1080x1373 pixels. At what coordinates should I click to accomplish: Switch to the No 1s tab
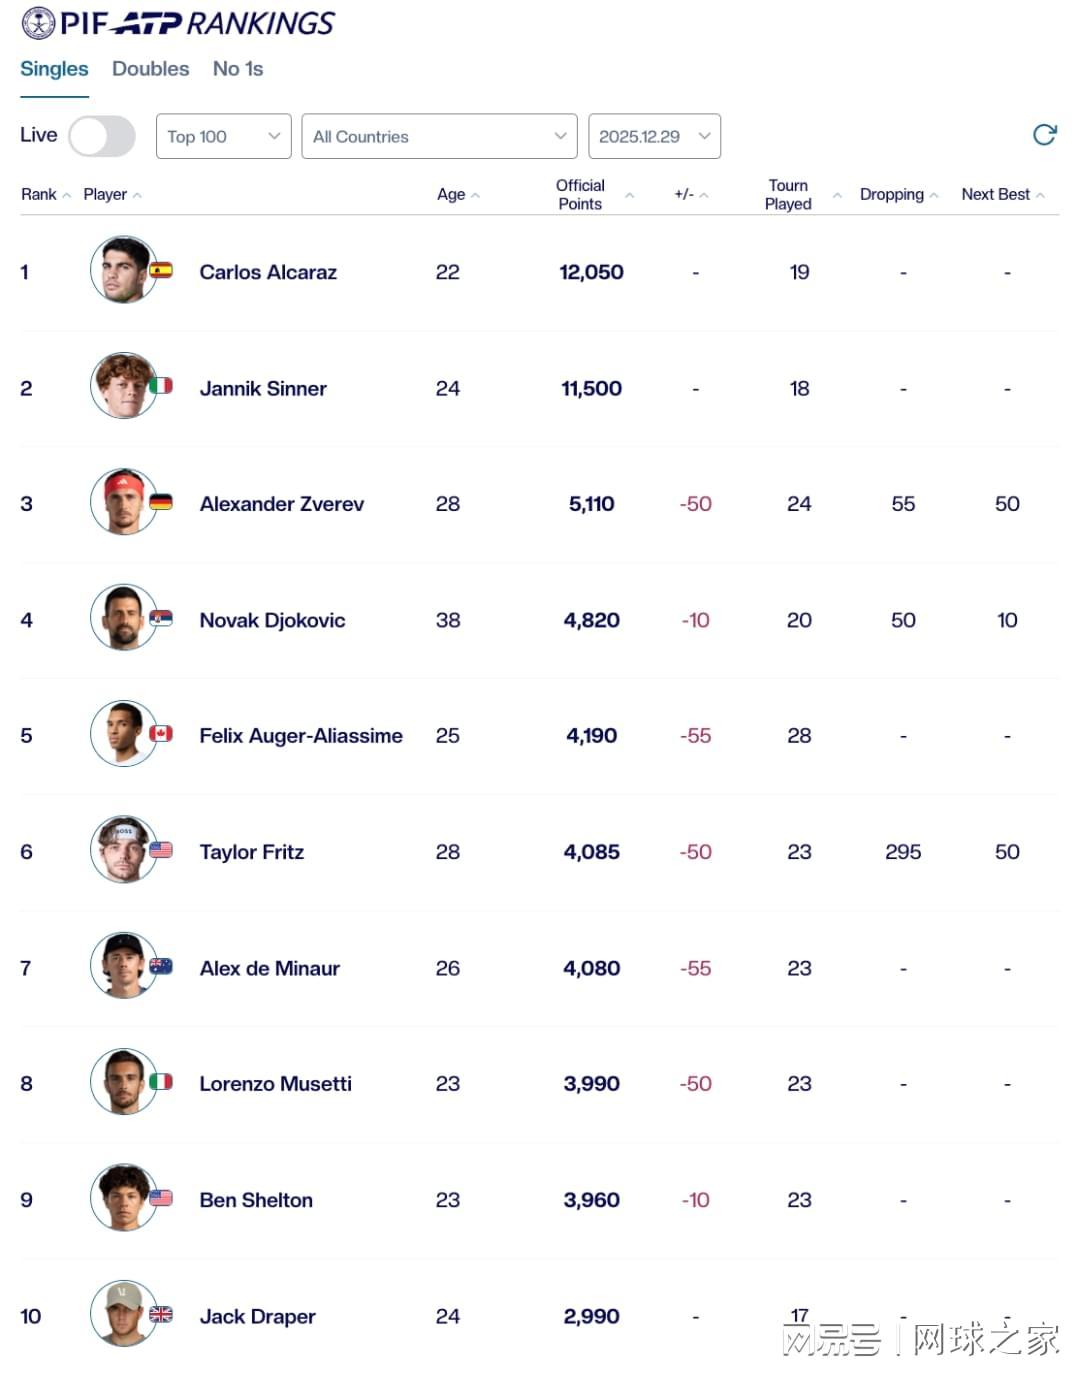[x=238, y=69]
